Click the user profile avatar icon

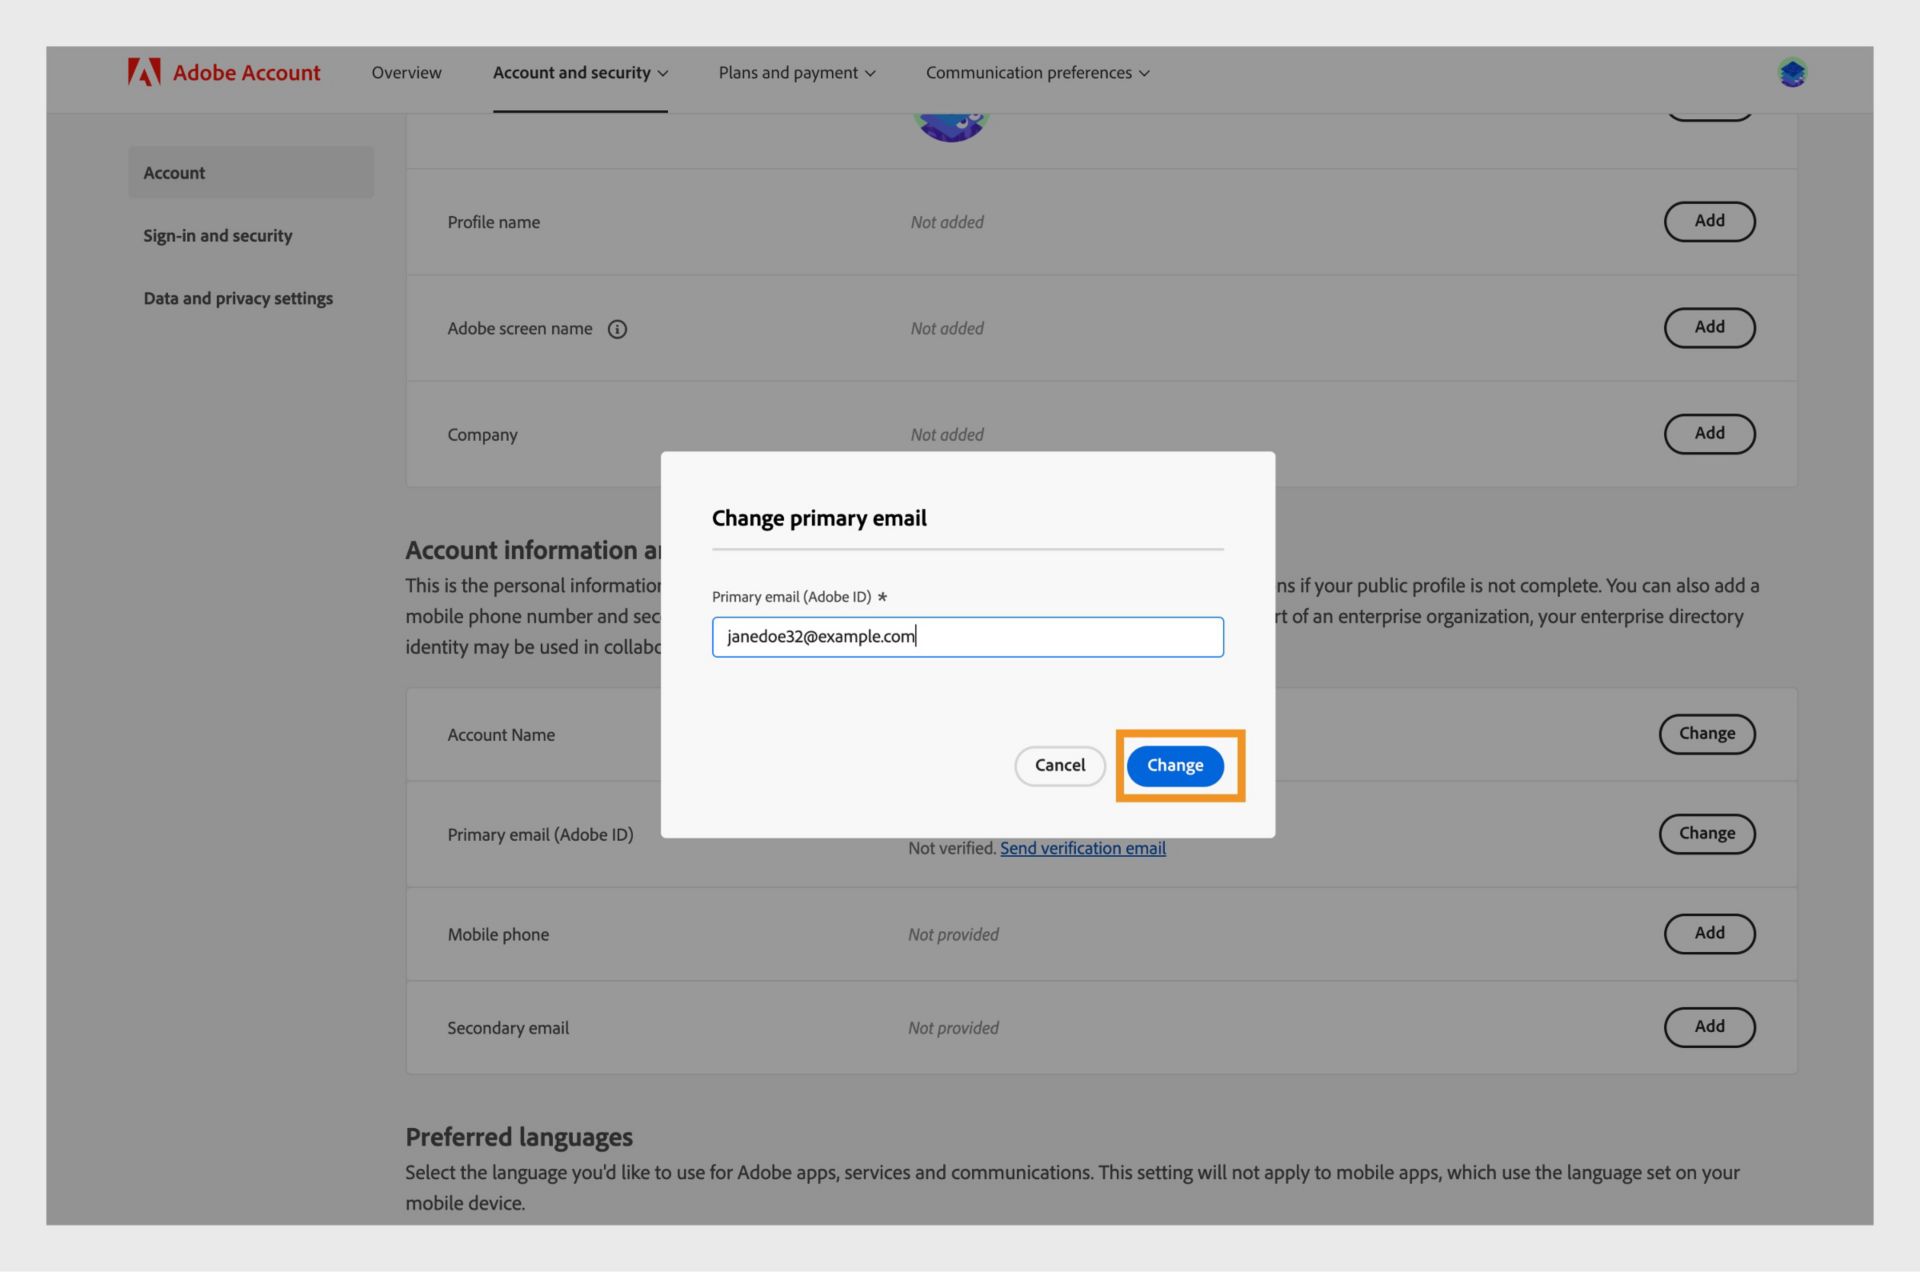tap(1791, 72)
